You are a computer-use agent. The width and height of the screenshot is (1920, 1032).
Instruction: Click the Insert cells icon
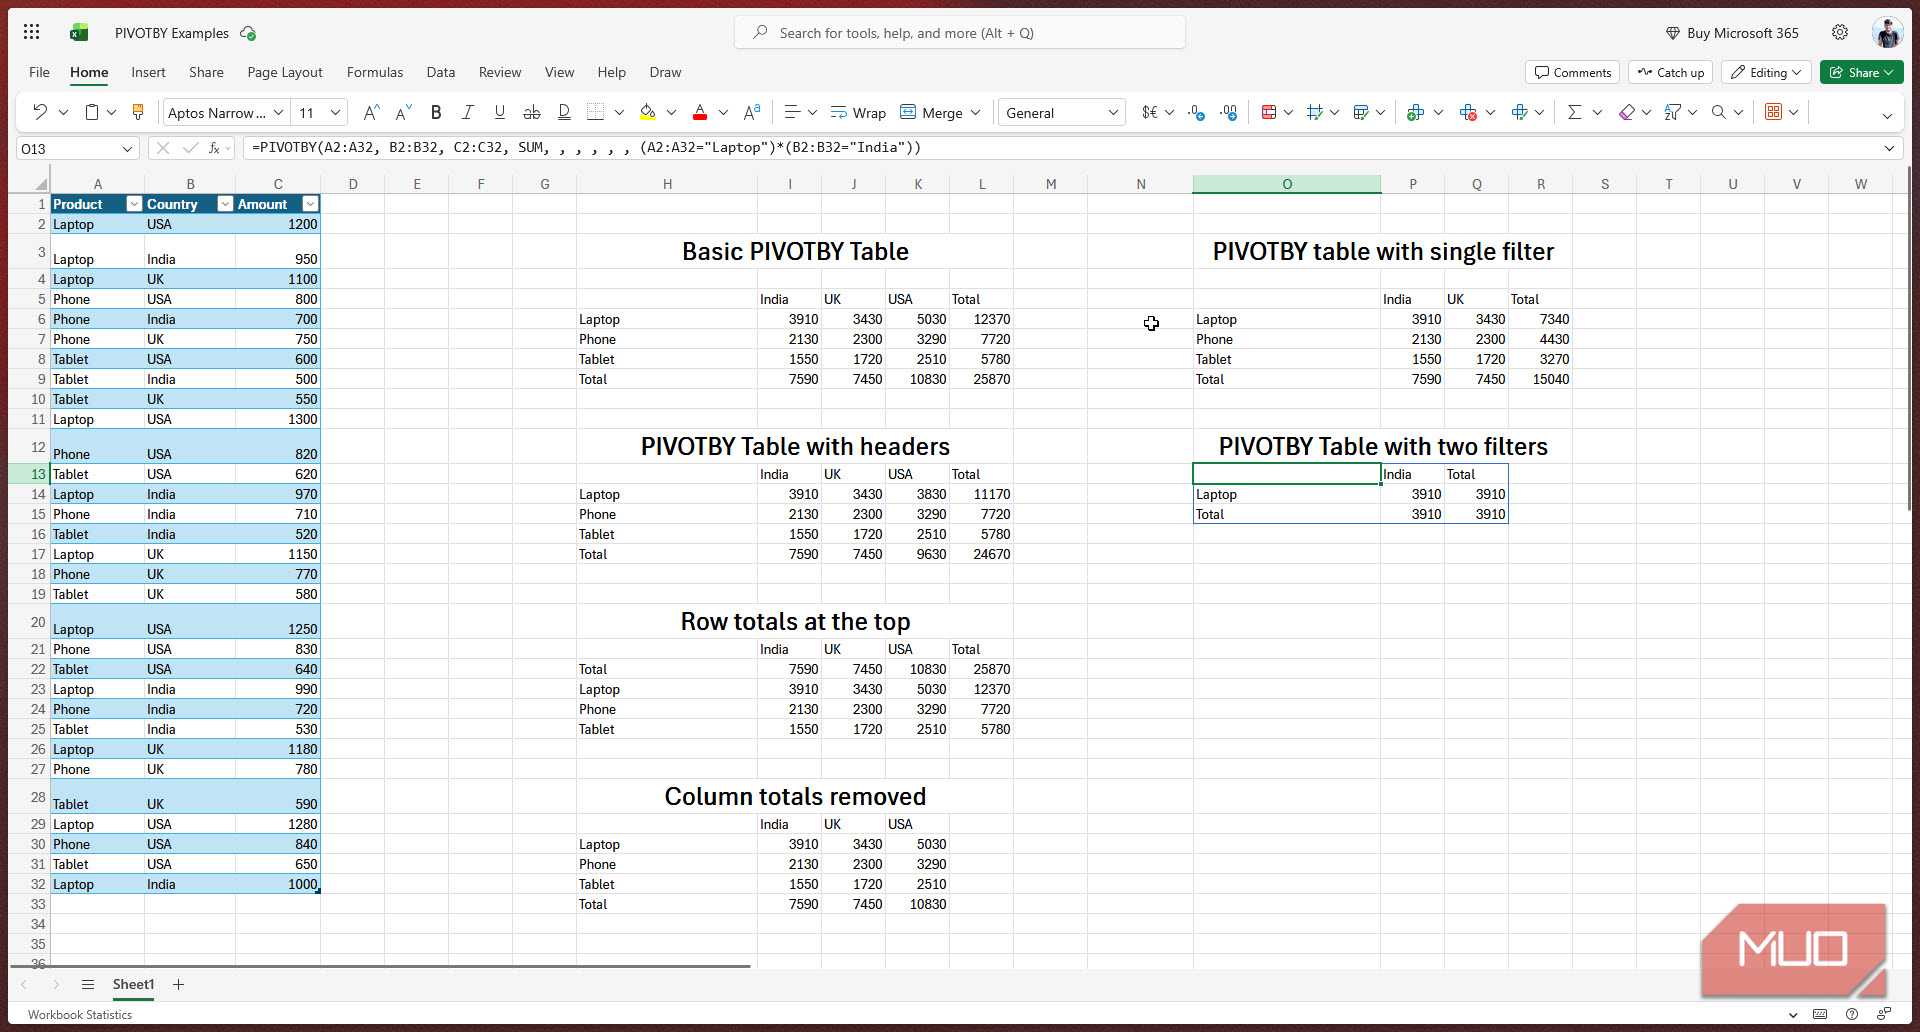(1415, 112)
